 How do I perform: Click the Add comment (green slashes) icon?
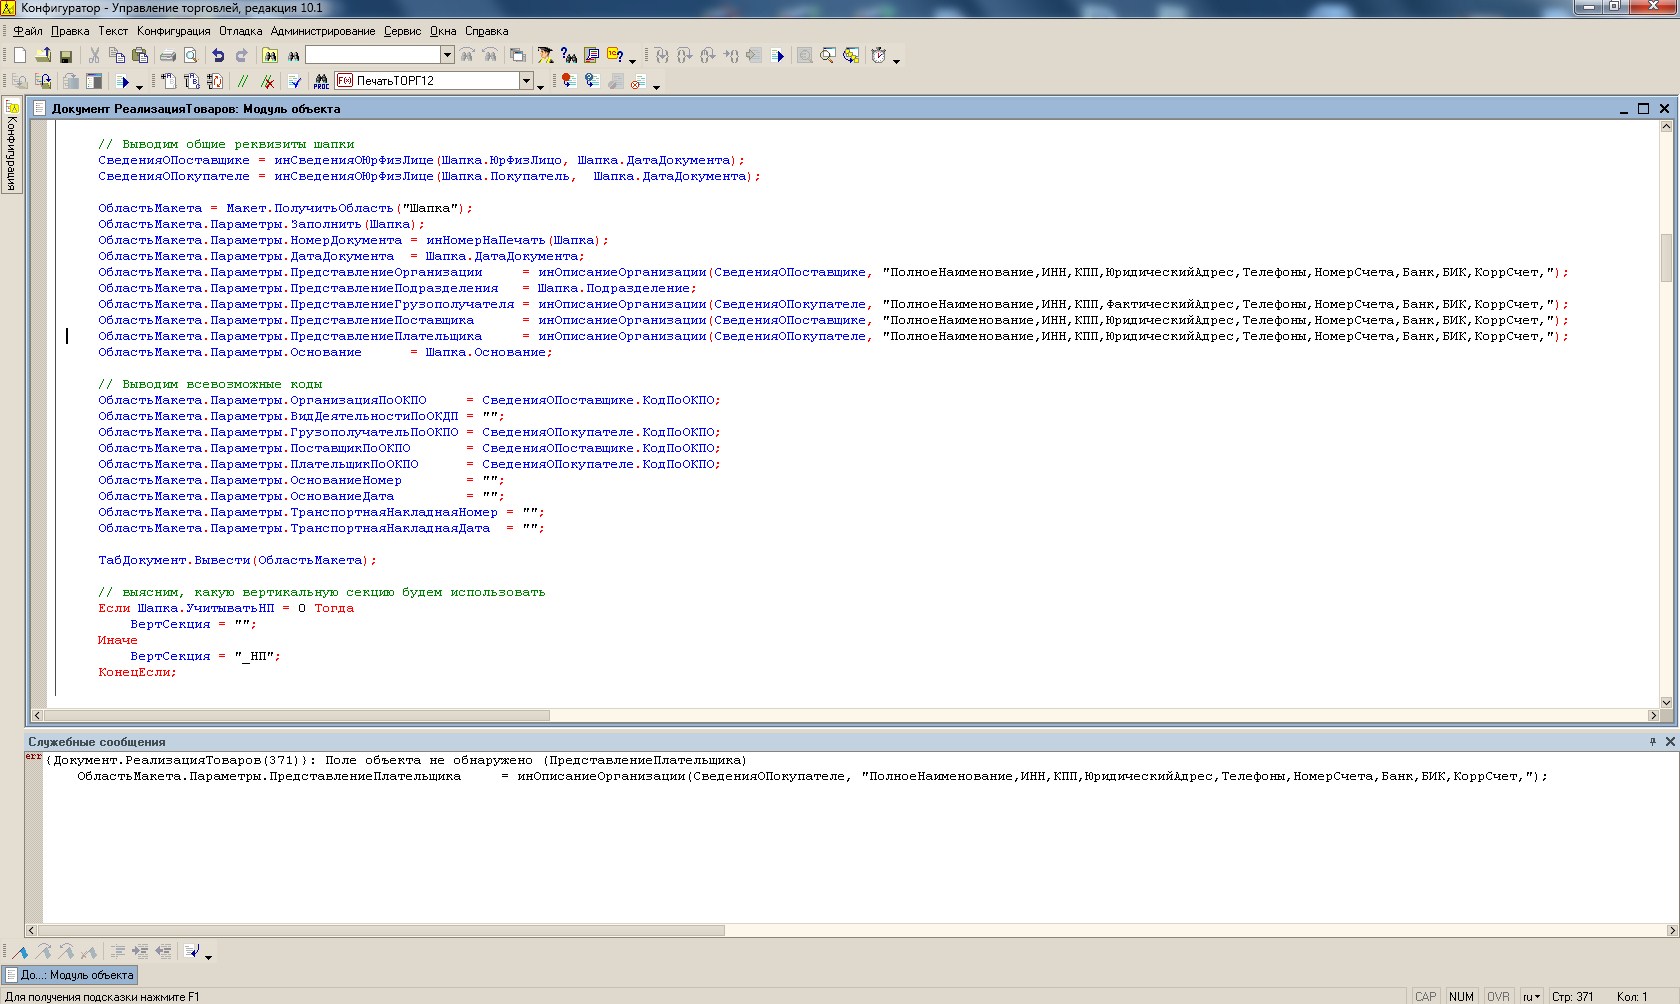pos(243,81)
